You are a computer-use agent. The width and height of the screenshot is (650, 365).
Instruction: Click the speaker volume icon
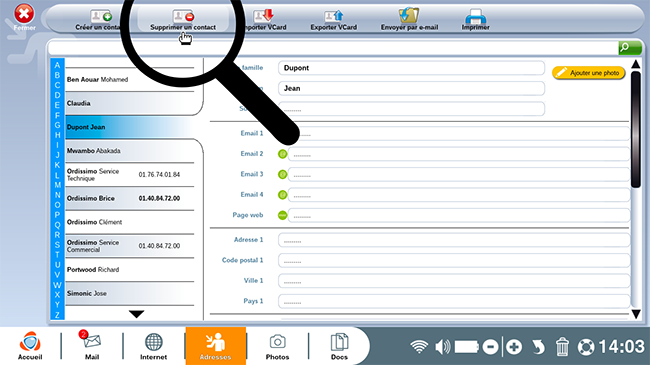click(443, 346)
